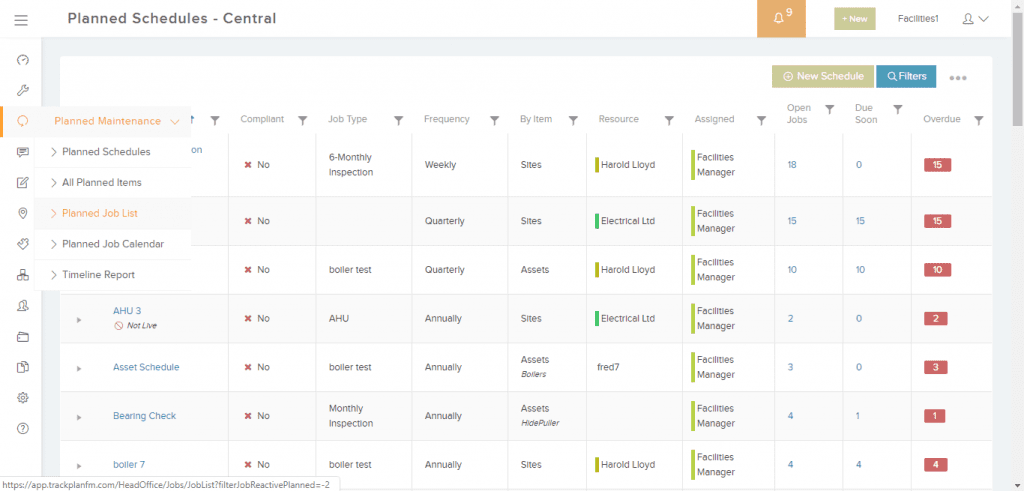The height and width of the screenshot is (491, 1024).
Task: Open the contacts people sidebar icon
Action: point(23,306)
